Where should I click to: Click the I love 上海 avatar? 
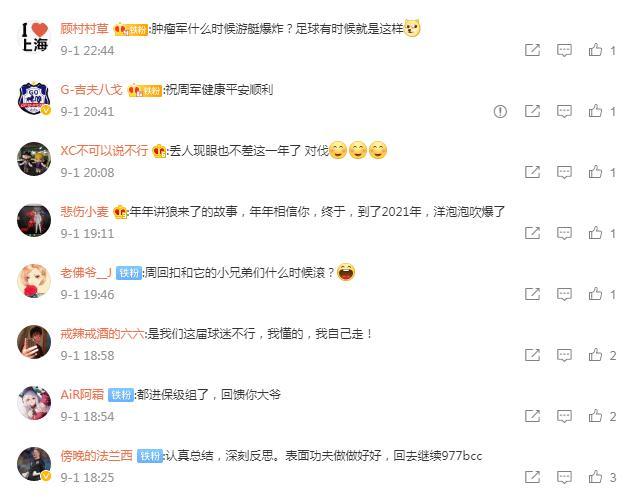point(34,37)
